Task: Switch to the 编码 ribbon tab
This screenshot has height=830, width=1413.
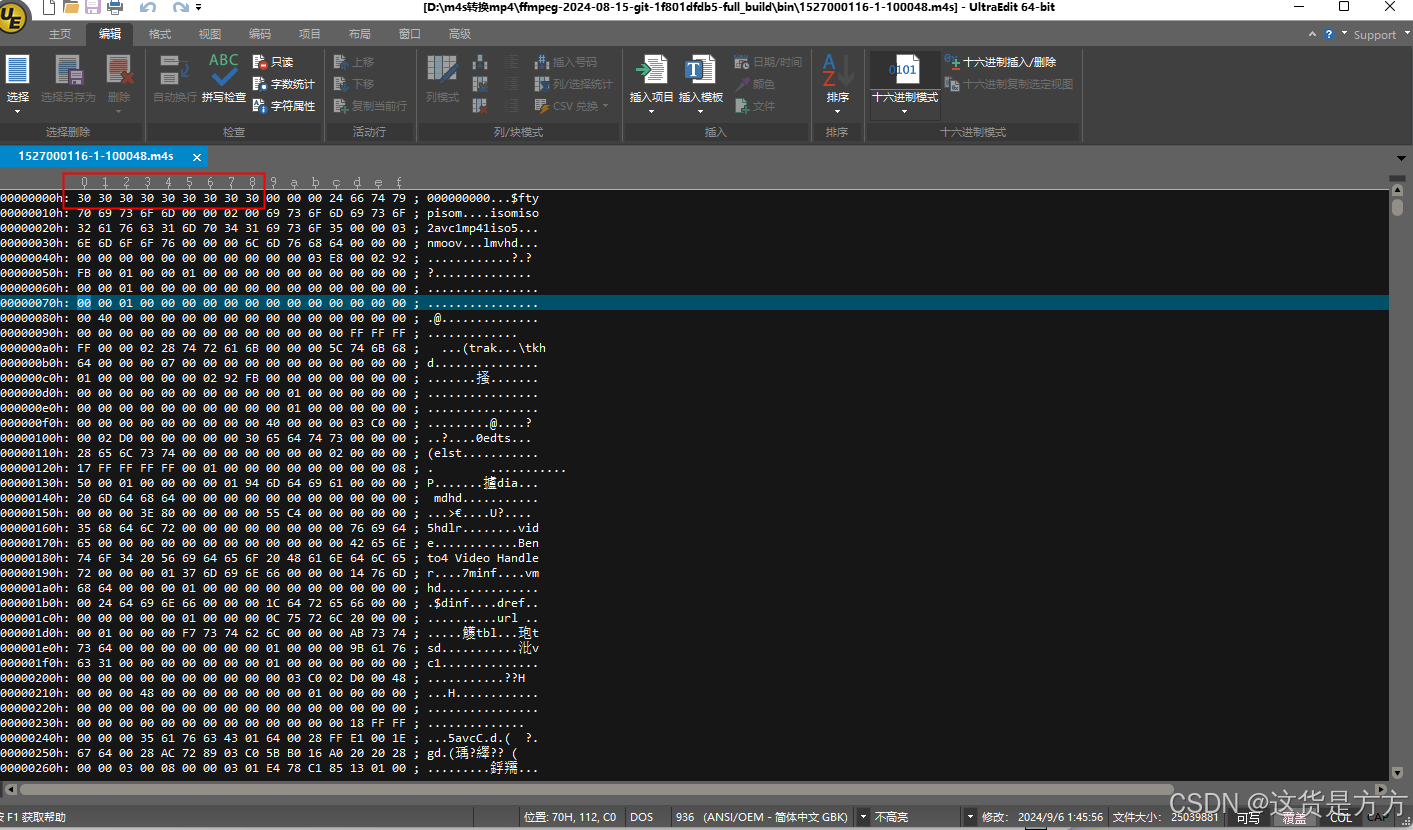Action: [260, 34]
